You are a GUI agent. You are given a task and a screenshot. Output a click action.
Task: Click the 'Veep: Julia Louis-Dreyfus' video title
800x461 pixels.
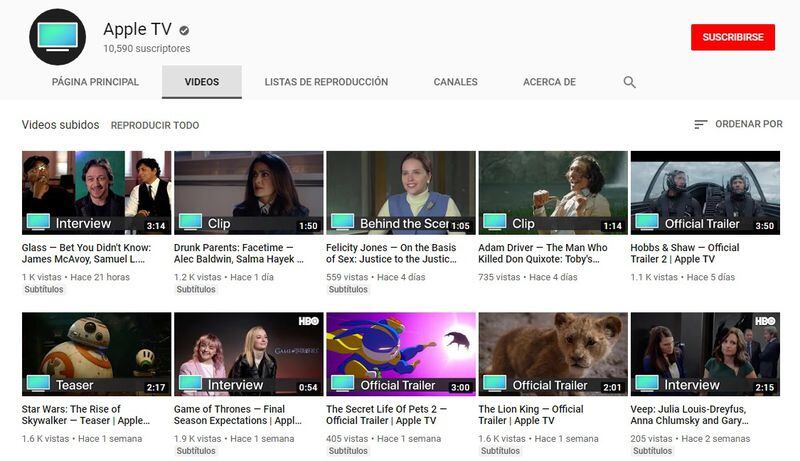click(689, 415)
